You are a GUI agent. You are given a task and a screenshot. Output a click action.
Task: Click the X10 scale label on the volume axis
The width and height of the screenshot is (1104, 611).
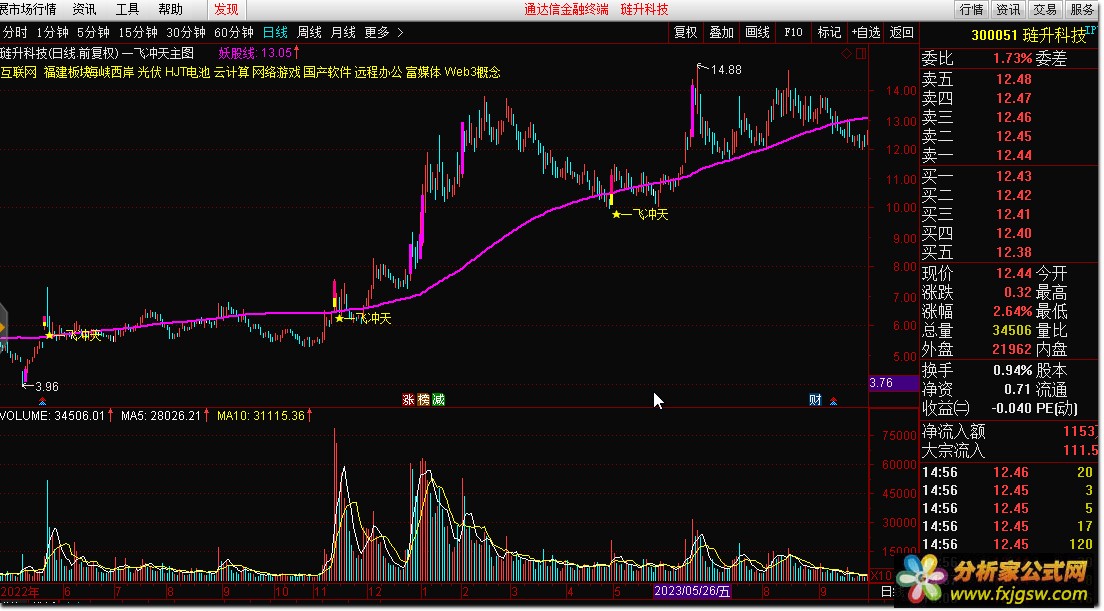pyautogui.click(x=882, y=576)
